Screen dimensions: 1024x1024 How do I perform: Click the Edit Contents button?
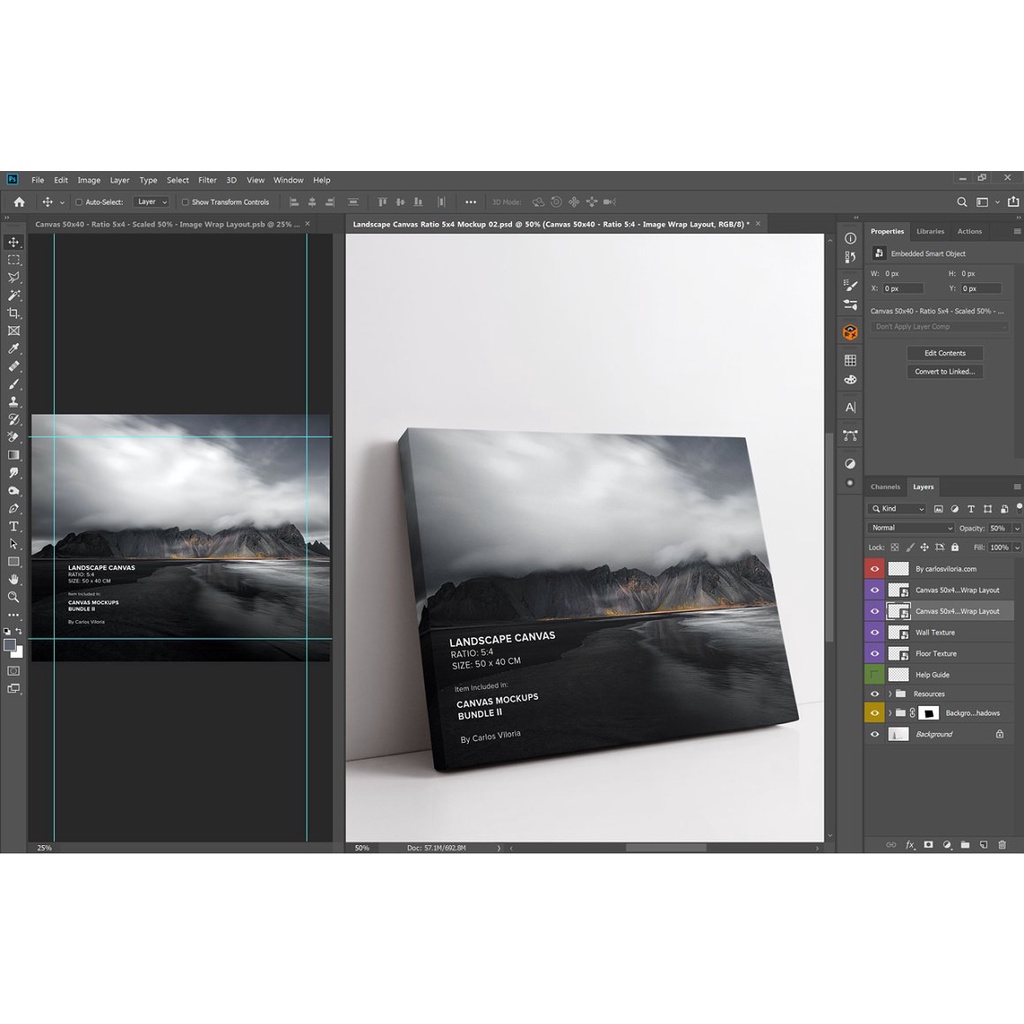tap(944, 353)
